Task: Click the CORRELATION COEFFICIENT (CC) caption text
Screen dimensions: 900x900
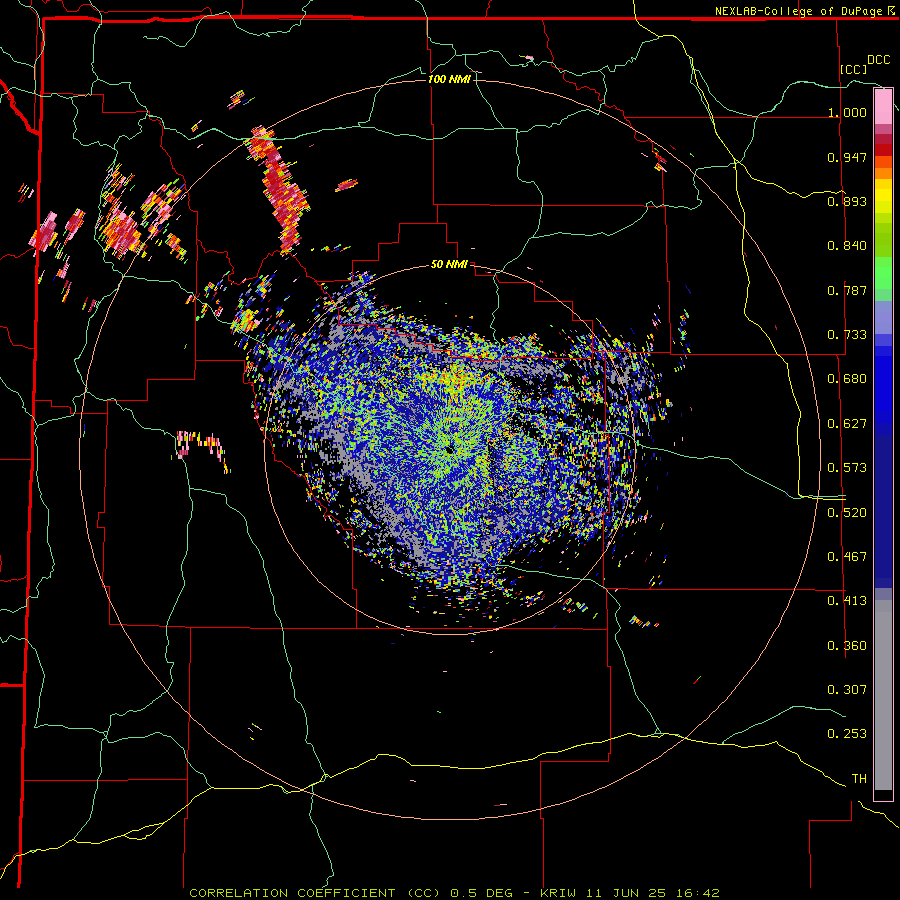Action: pos(315,893)
